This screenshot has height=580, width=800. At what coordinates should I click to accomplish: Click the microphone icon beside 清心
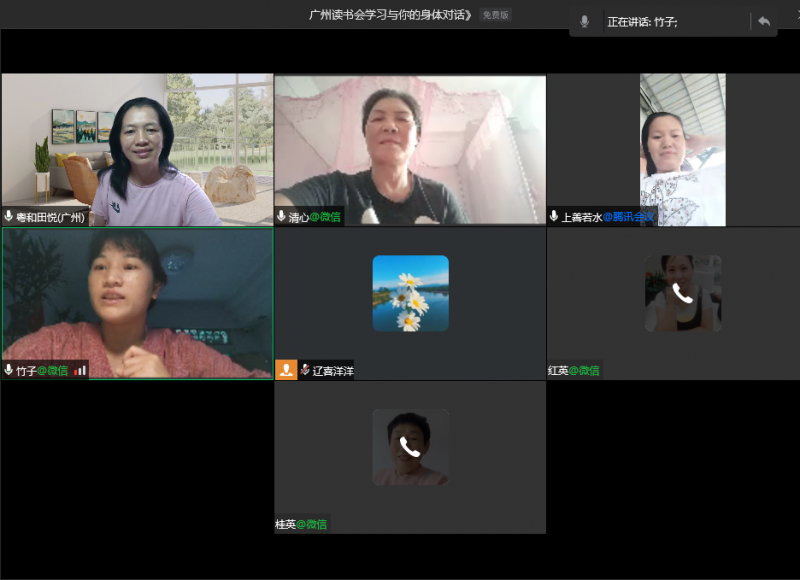pos(282,216)
